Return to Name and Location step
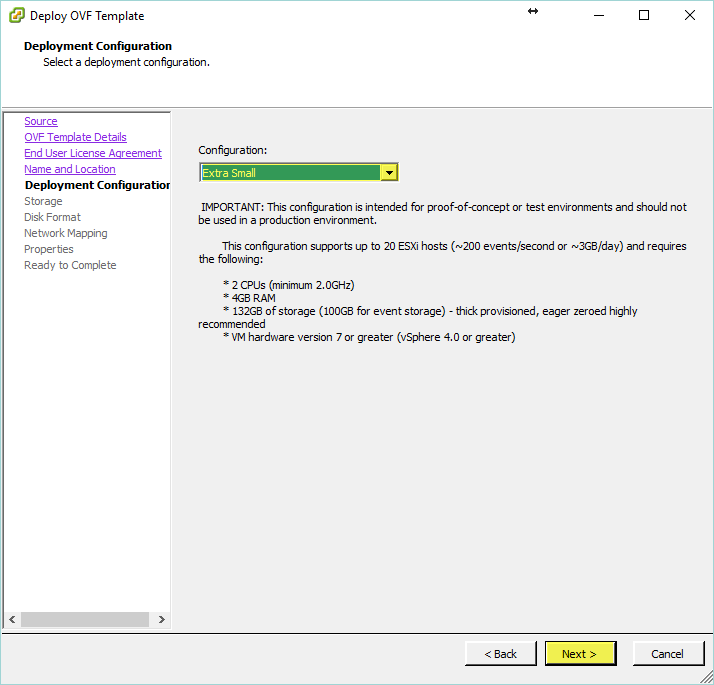Screen dimensions: 714x685 (x=70, y=169)
